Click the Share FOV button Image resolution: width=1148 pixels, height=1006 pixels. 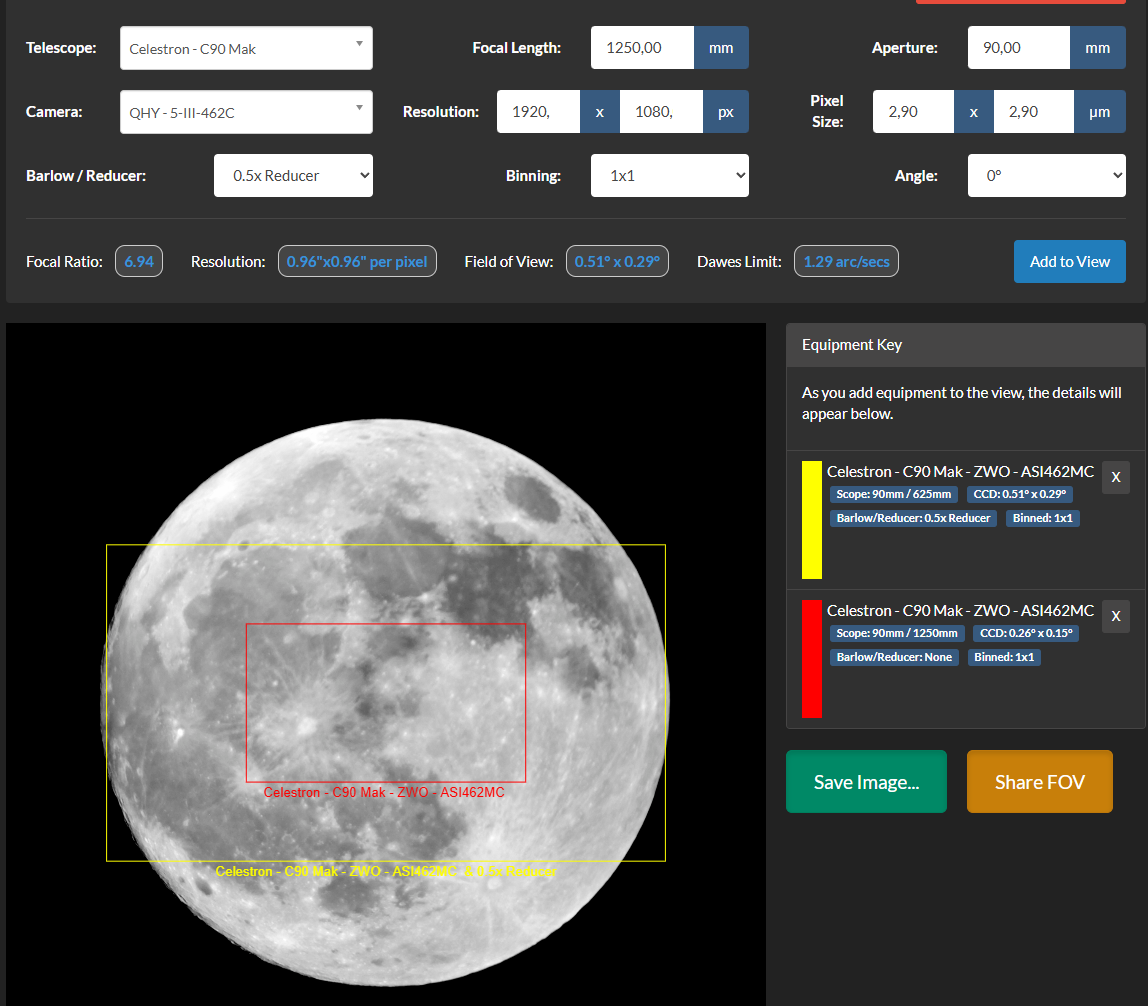click(x=1040, y=781)
